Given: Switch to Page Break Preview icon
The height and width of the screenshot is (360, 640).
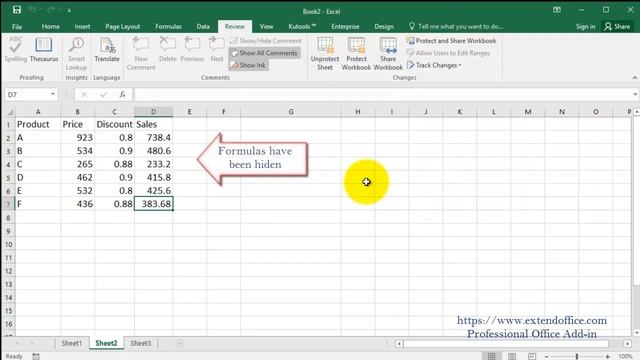Looking at the screenshot, I should 531,356.
